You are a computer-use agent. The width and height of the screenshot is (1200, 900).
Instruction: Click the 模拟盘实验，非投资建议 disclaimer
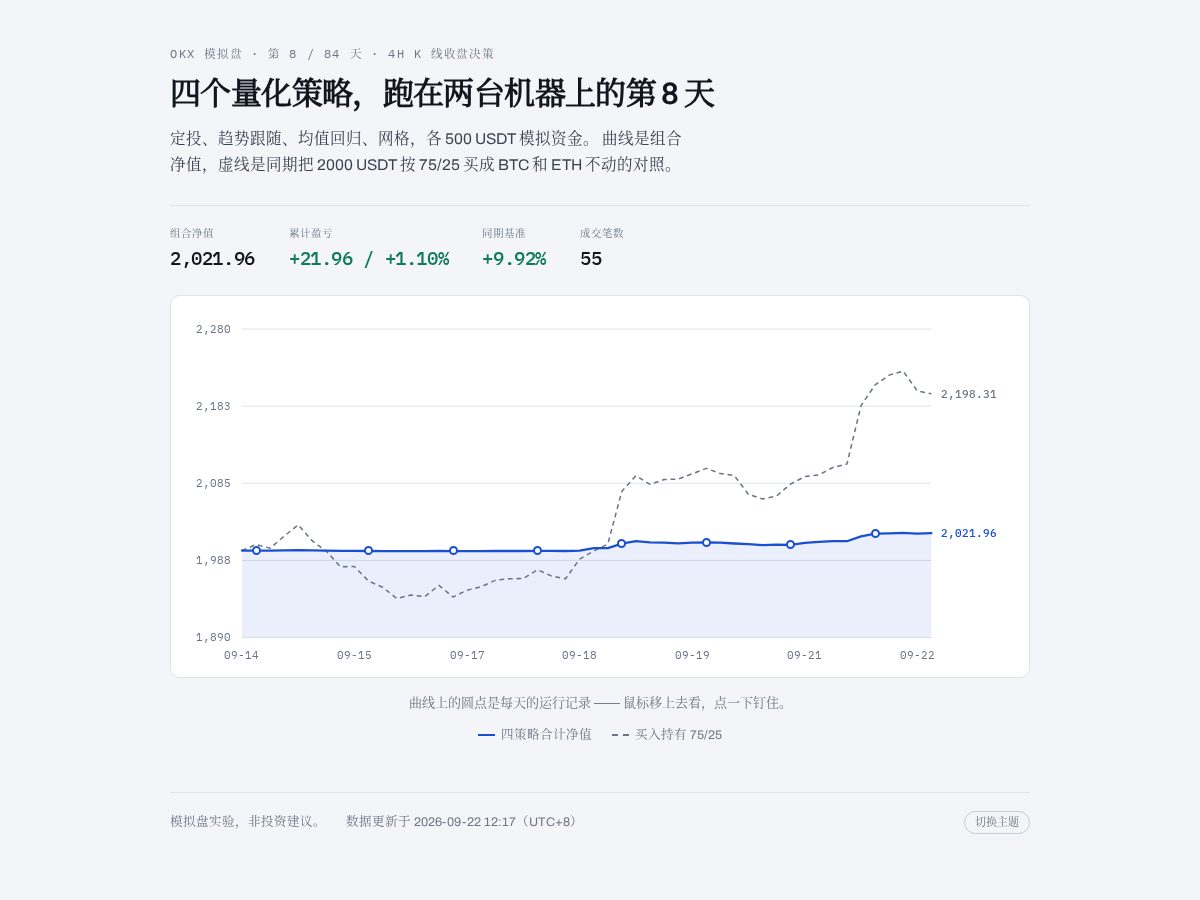coord(246,822)
